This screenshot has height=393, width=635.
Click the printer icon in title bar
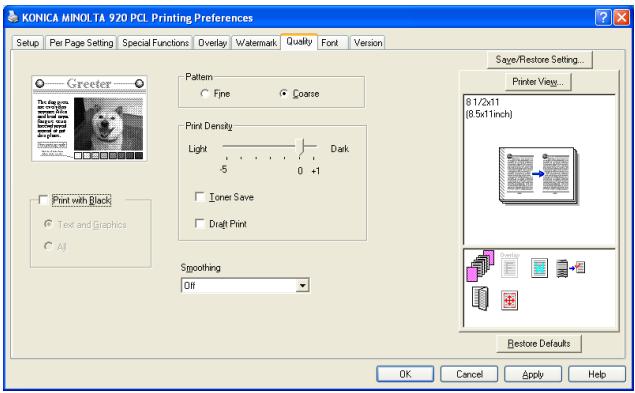13,17
